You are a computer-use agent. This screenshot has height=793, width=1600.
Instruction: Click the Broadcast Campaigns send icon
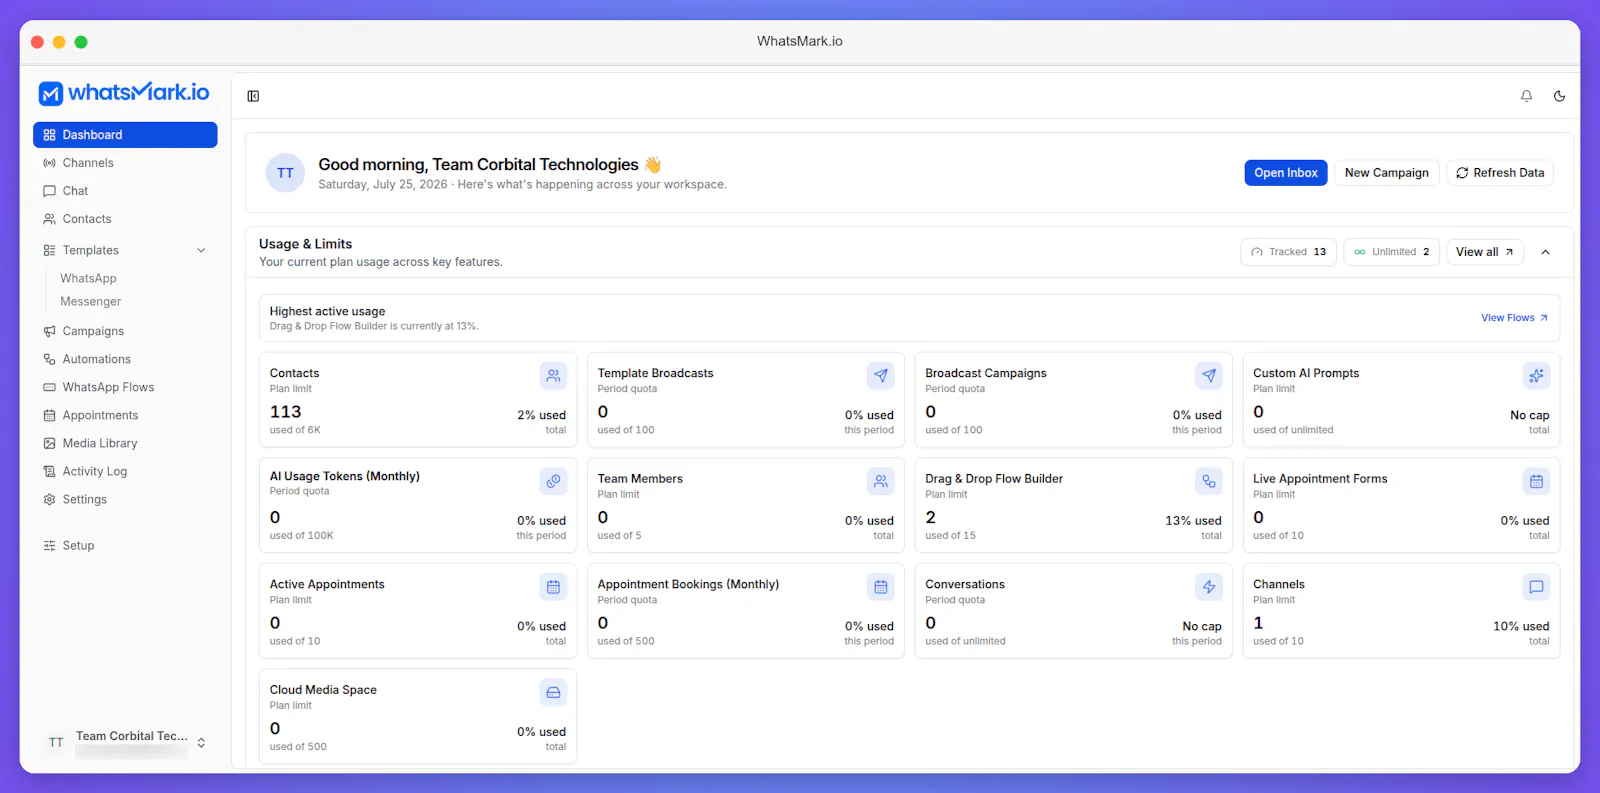click(1209, 376)
